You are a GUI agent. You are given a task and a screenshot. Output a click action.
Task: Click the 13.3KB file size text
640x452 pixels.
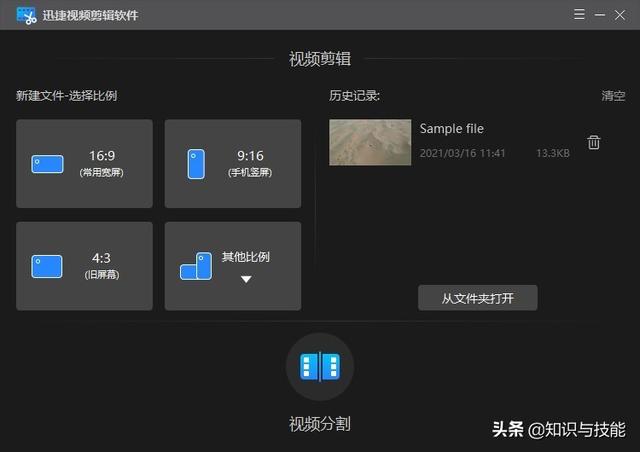553,153
